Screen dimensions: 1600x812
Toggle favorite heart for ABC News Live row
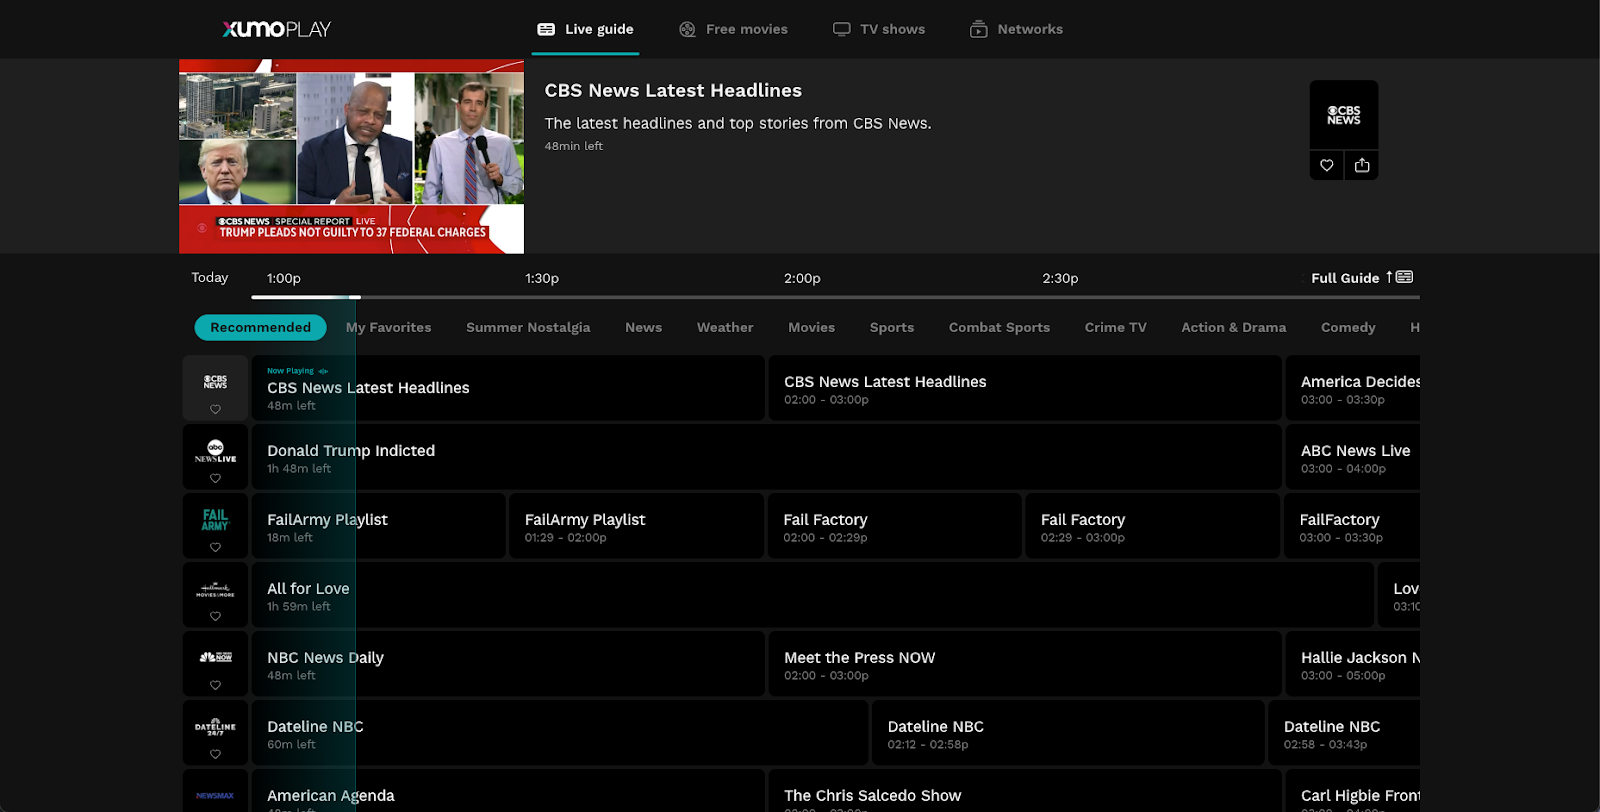point(215,478)
